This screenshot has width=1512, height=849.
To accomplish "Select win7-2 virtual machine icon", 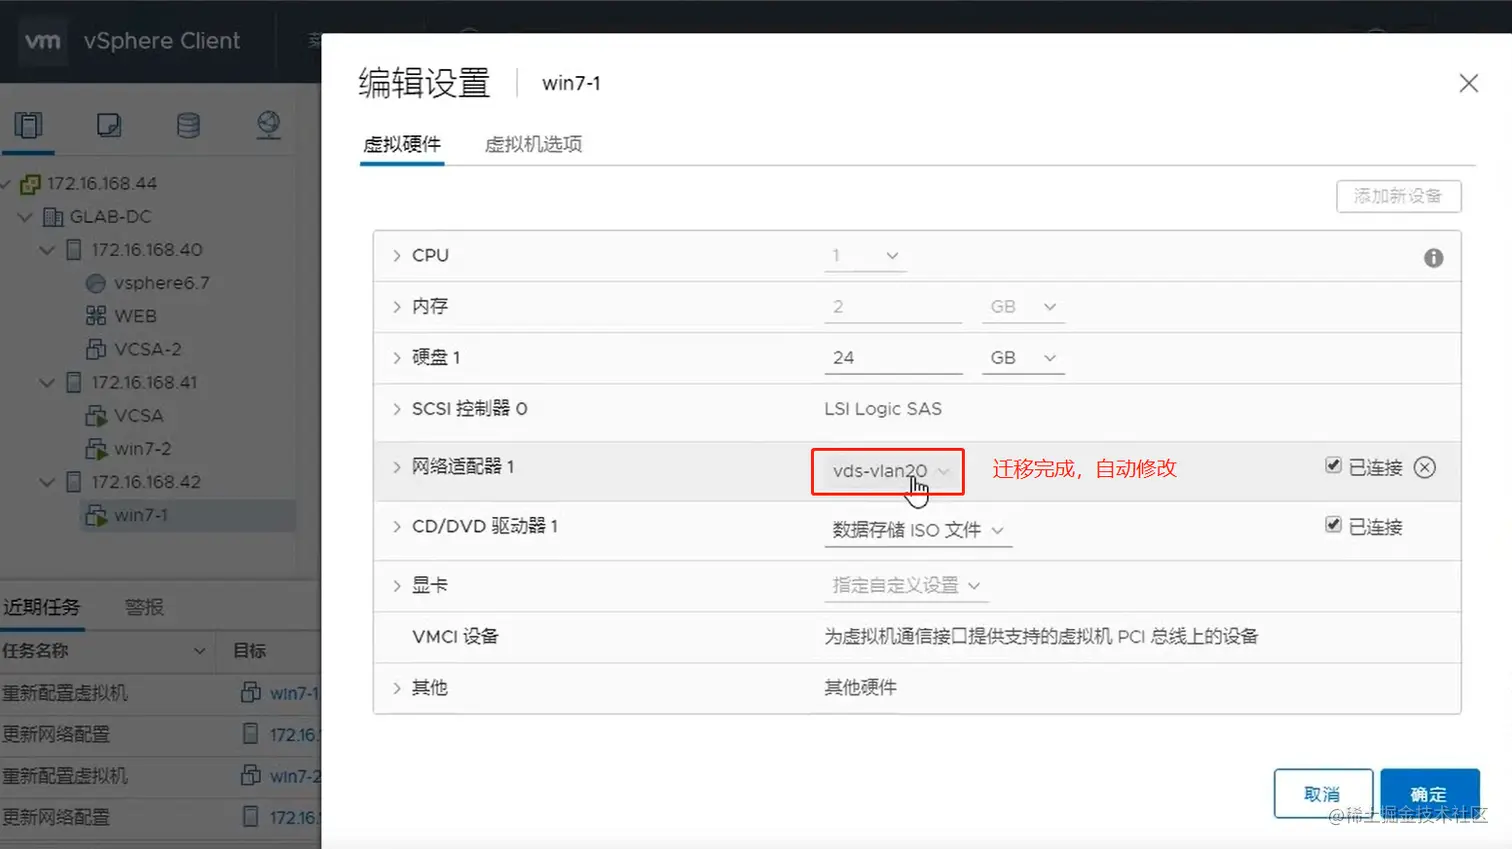I will (96, 448).
